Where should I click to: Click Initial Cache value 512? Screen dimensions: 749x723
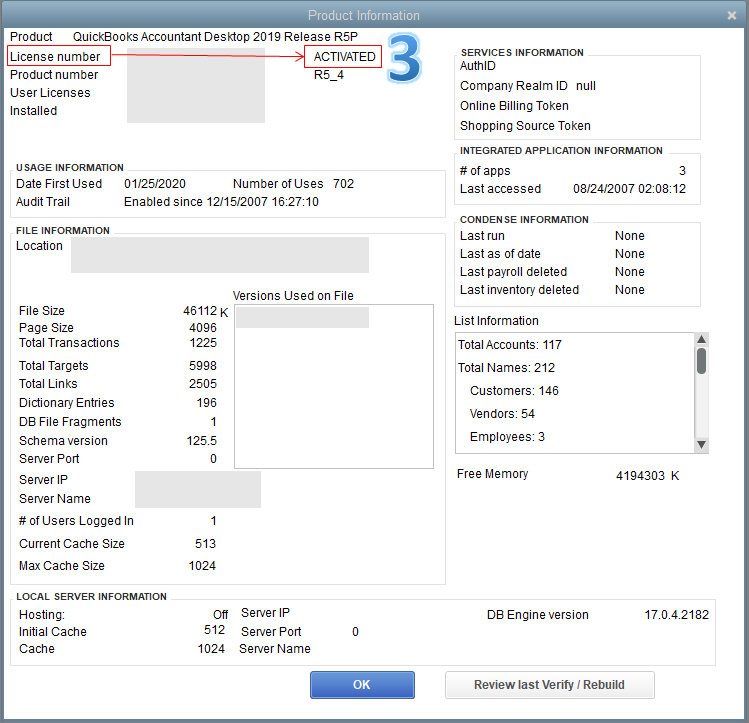point(214,630)
